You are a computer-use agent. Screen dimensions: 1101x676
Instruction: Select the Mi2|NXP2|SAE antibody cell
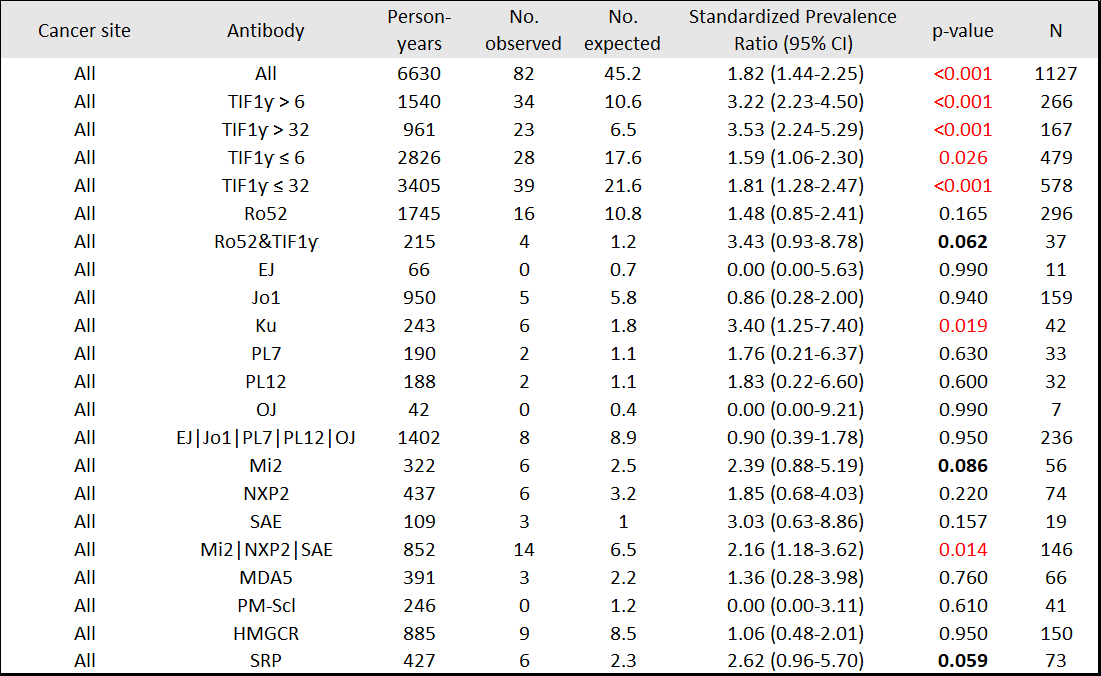coord(266,550)
